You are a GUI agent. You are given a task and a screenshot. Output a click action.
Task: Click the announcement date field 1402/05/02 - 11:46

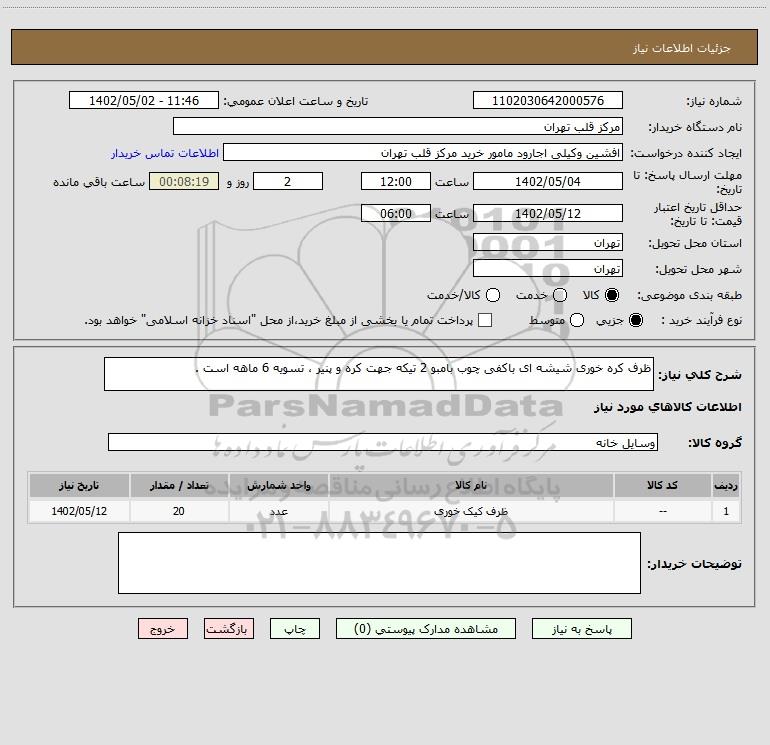(x=144, y=101)
